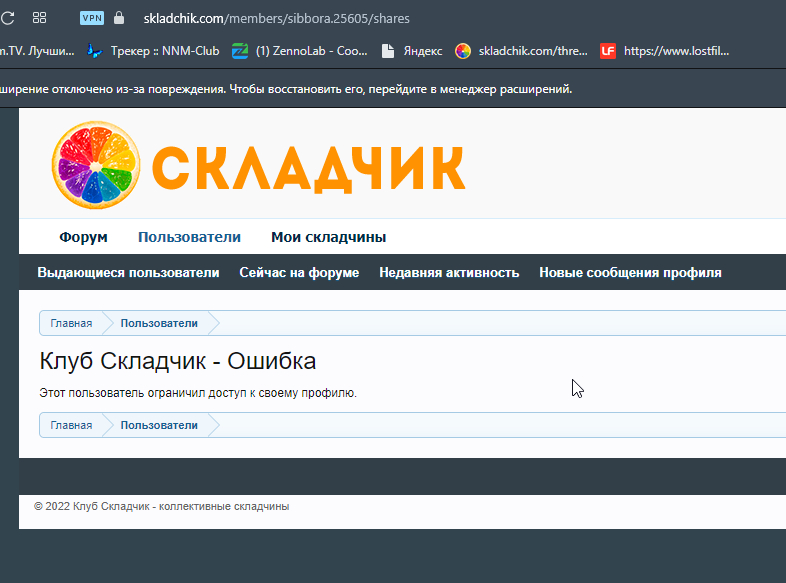This screenshot has width=786, height=583.
Task: Click Главная in the top breadcrumb
Action: pyautogui.click(x=71, y=323)
